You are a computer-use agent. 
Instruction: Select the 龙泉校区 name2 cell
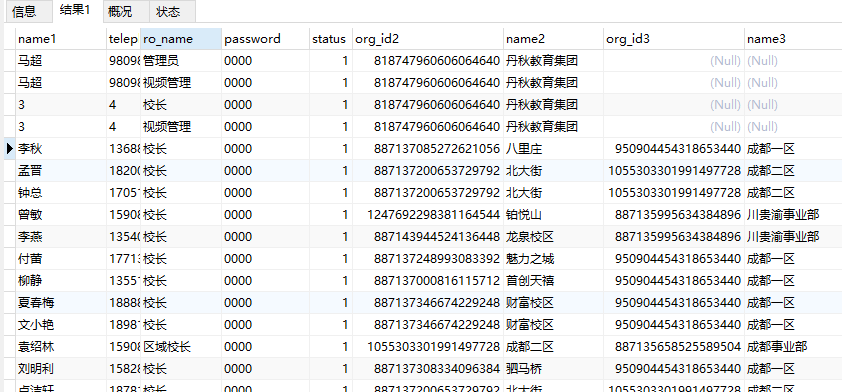pyautogui.click(x=554, y=237)
